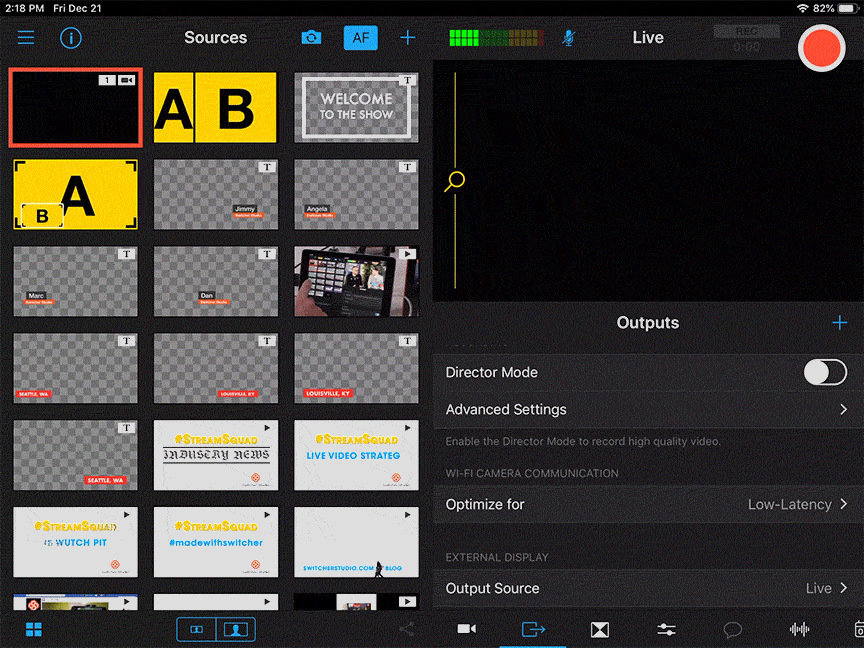This screenshot has width=864, height=648.
Task: Add a new source with plus icon
Action: click(408, 38)
